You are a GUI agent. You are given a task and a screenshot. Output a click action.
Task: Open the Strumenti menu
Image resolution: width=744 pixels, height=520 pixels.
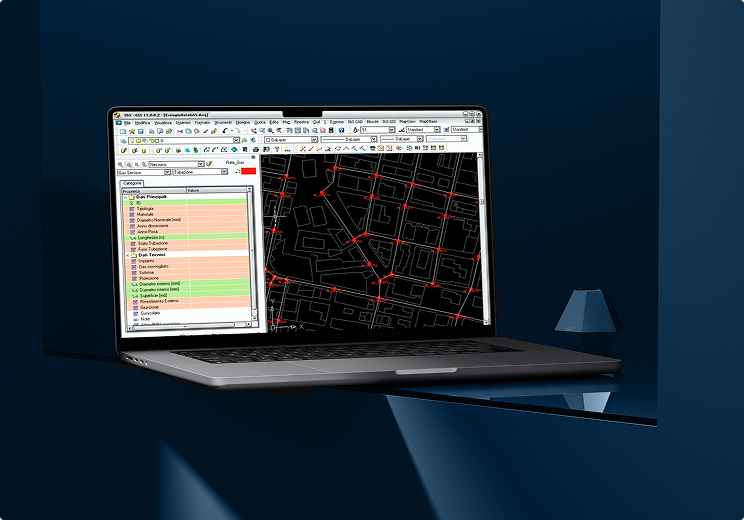pyautogui.click(x=222, y=121)
